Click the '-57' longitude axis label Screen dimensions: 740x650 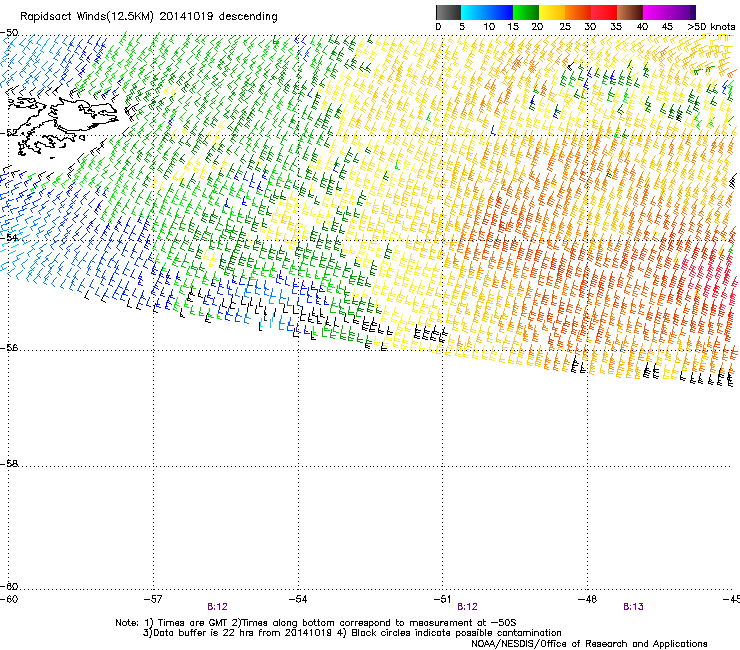(x=153, y=599)
